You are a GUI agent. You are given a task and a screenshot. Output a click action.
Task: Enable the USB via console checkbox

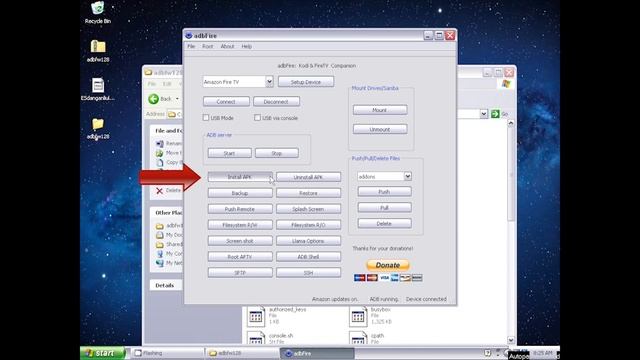pyautogui.click(x=257, y=118)
